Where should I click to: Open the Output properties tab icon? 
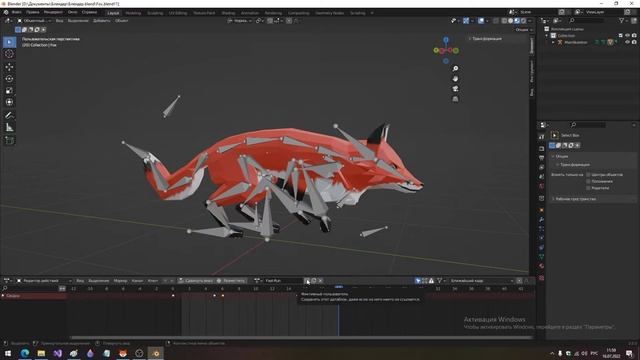pyautogui.click(x=542, y=158)
